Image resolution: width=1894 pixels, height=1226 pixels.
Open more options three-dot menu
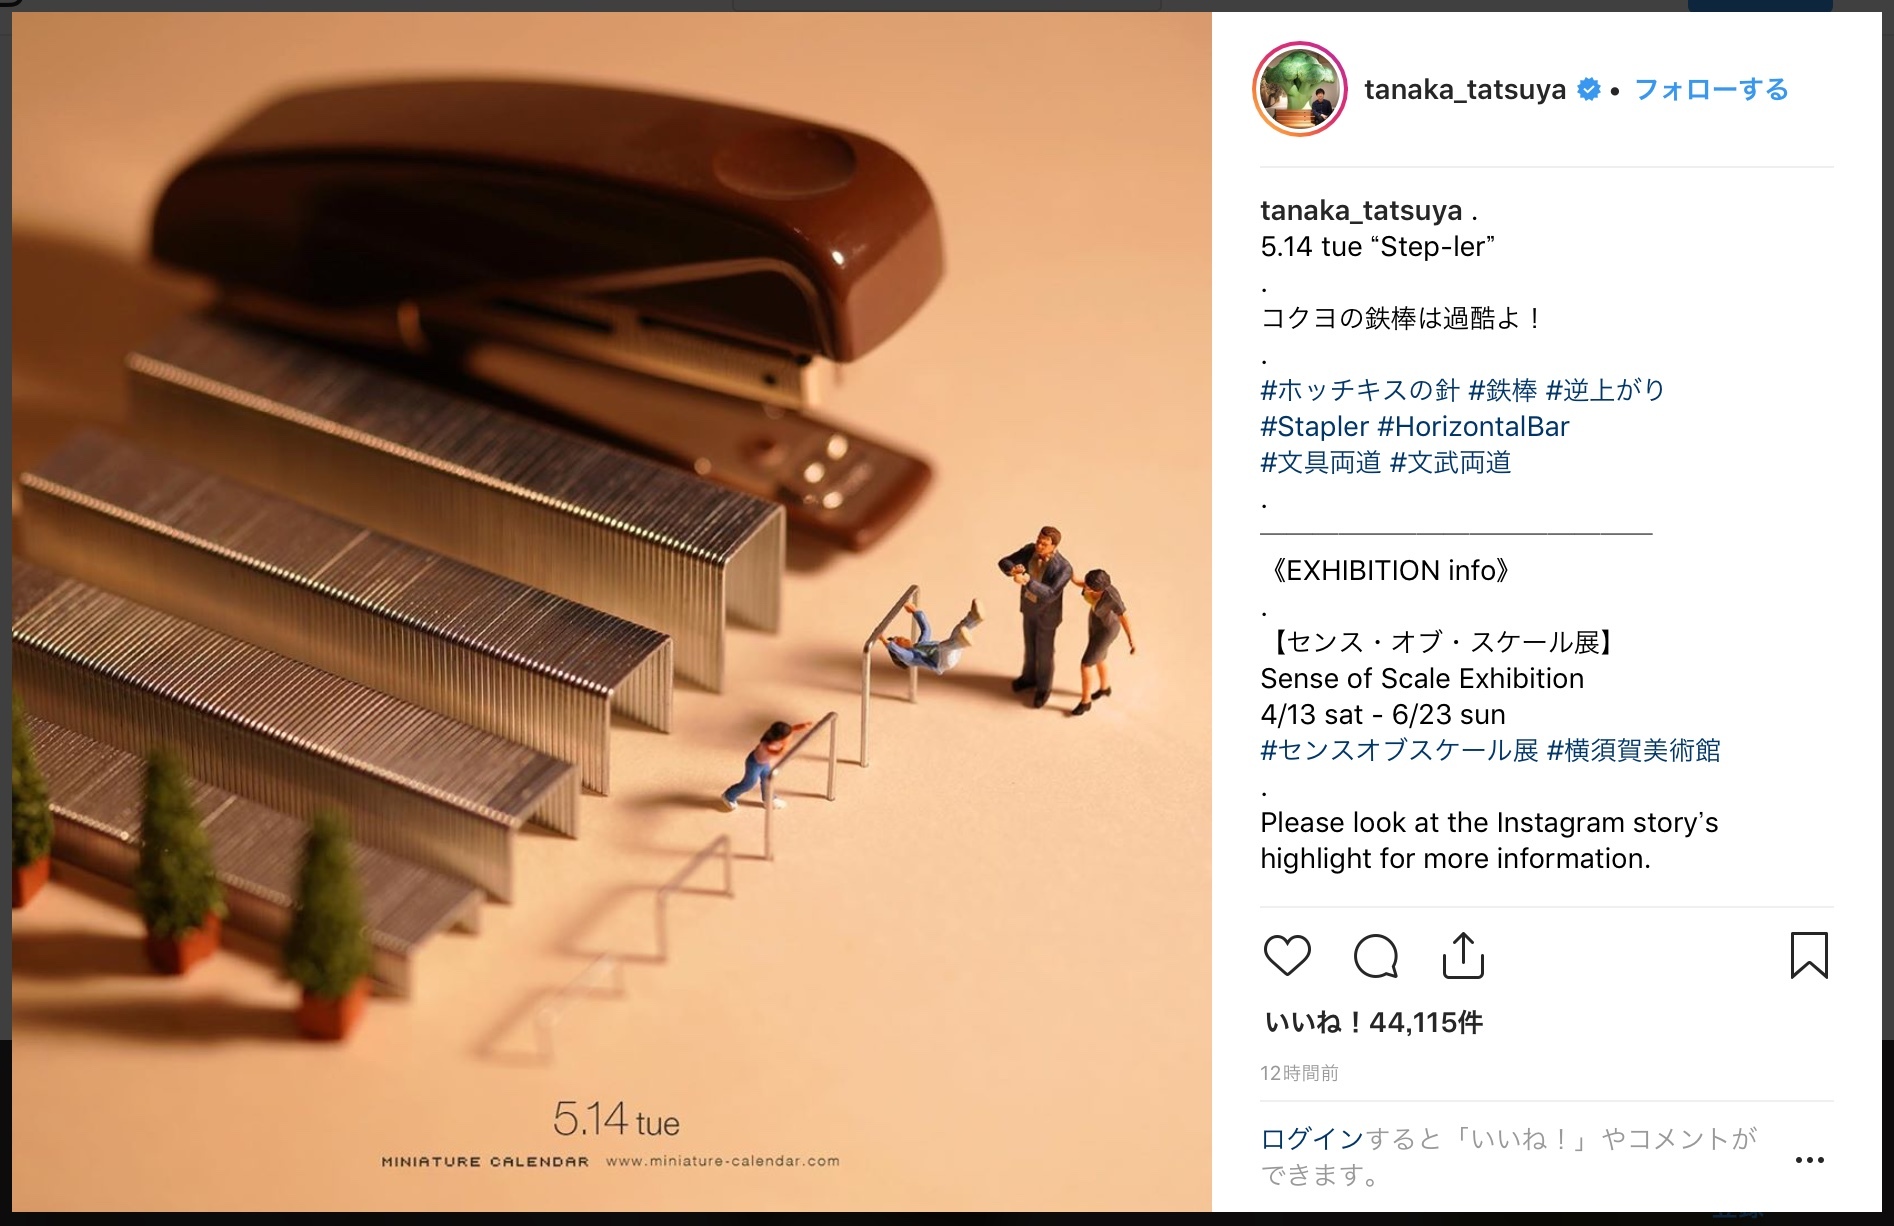(1809, 1160)
